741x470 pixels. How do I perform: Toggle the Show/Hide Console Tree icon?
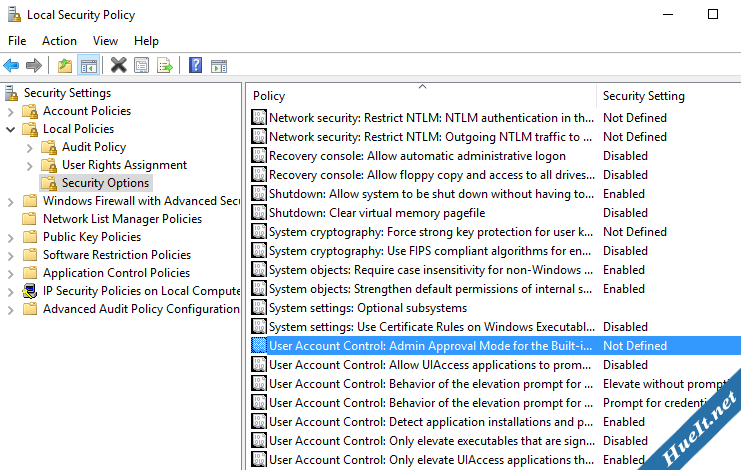89,66
